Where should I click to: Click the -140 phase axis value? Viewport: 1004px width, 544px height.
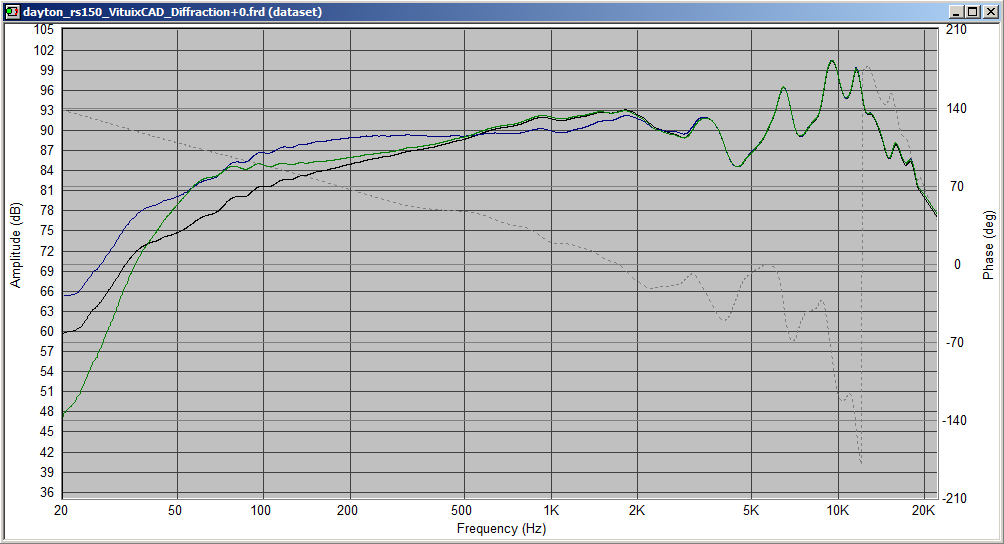click(x=954, y=420)
